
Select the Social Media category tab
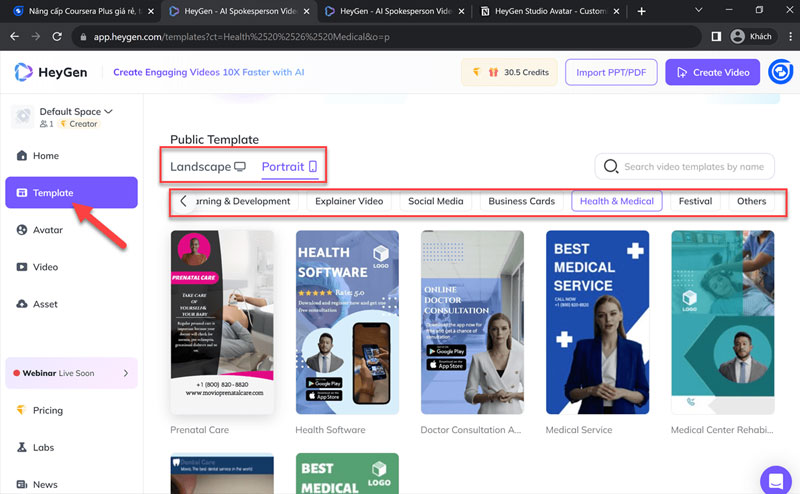pos(435,201)
